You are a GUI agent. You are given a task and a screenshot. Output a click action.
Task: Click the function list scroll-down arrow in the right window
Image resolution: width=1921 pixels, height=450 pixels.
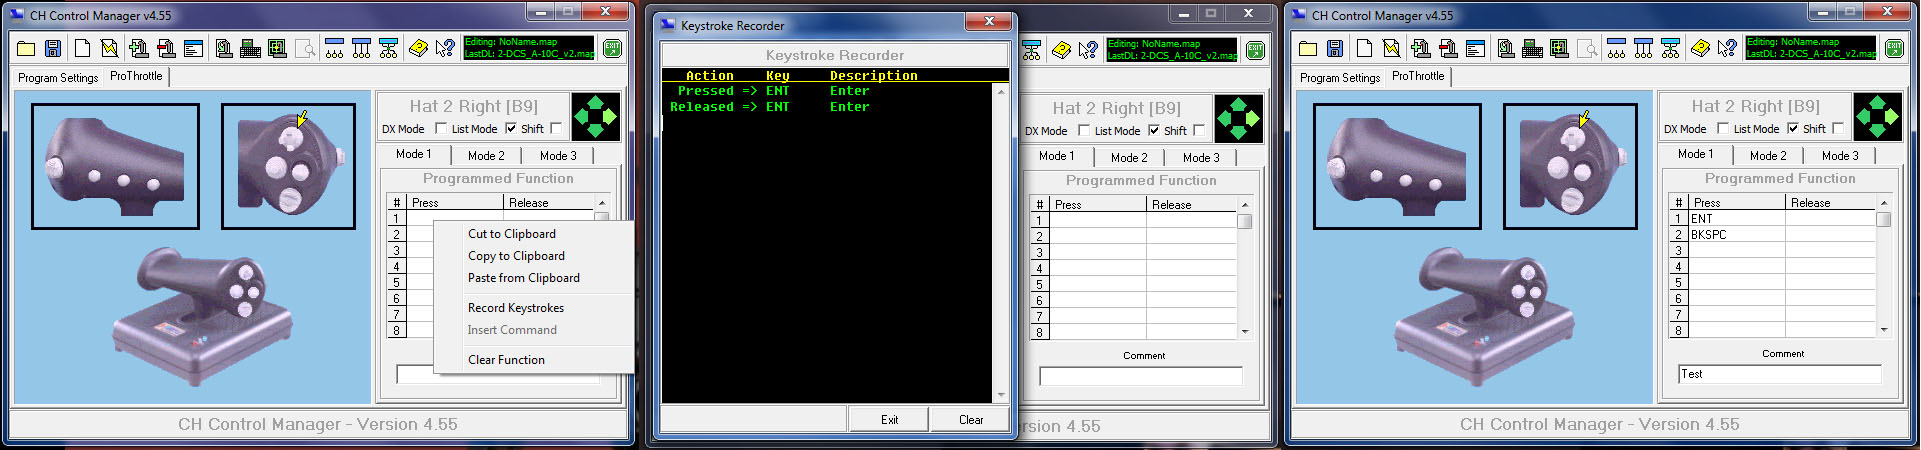(1884, 329)
